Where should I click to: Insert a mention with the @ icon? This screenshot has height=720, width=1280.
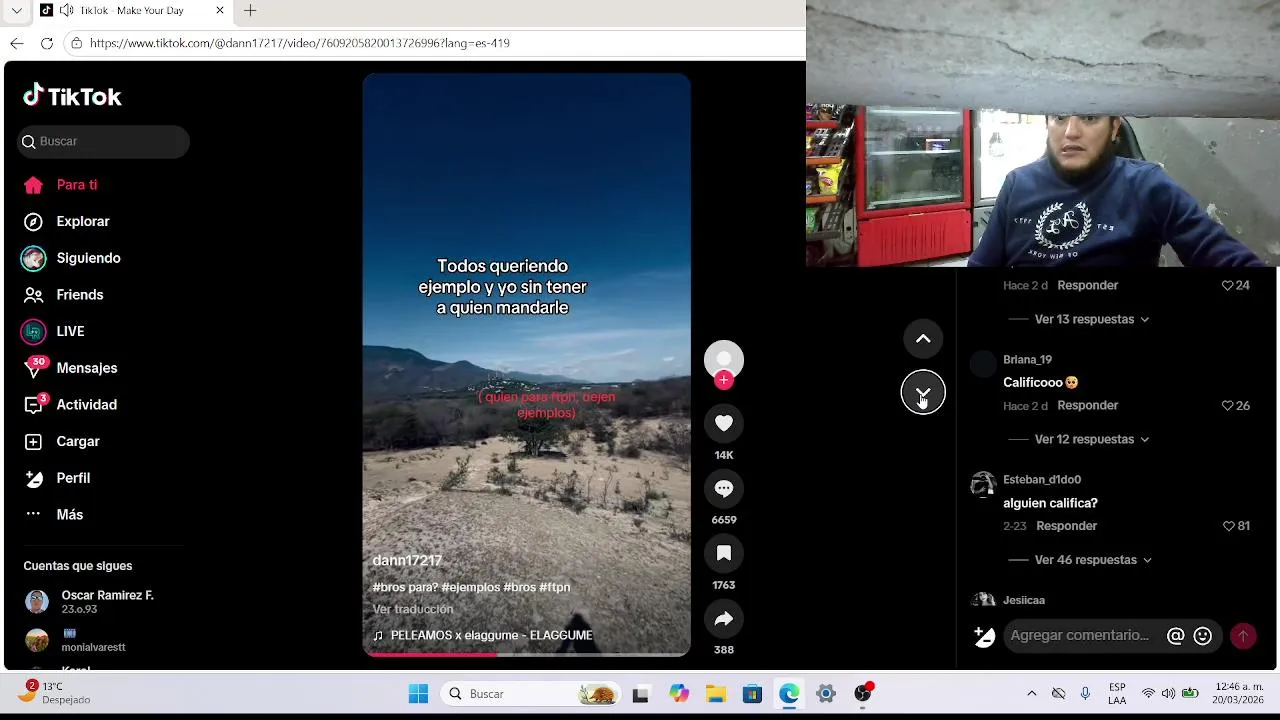tap(1176, 636)
